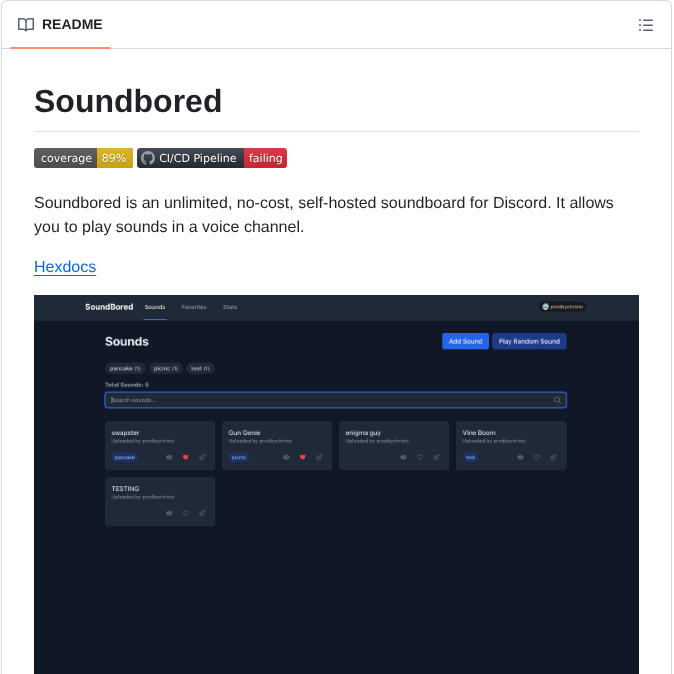Play the TESTING sound card
Screen dimensions: 674x674
click(160, 501)
